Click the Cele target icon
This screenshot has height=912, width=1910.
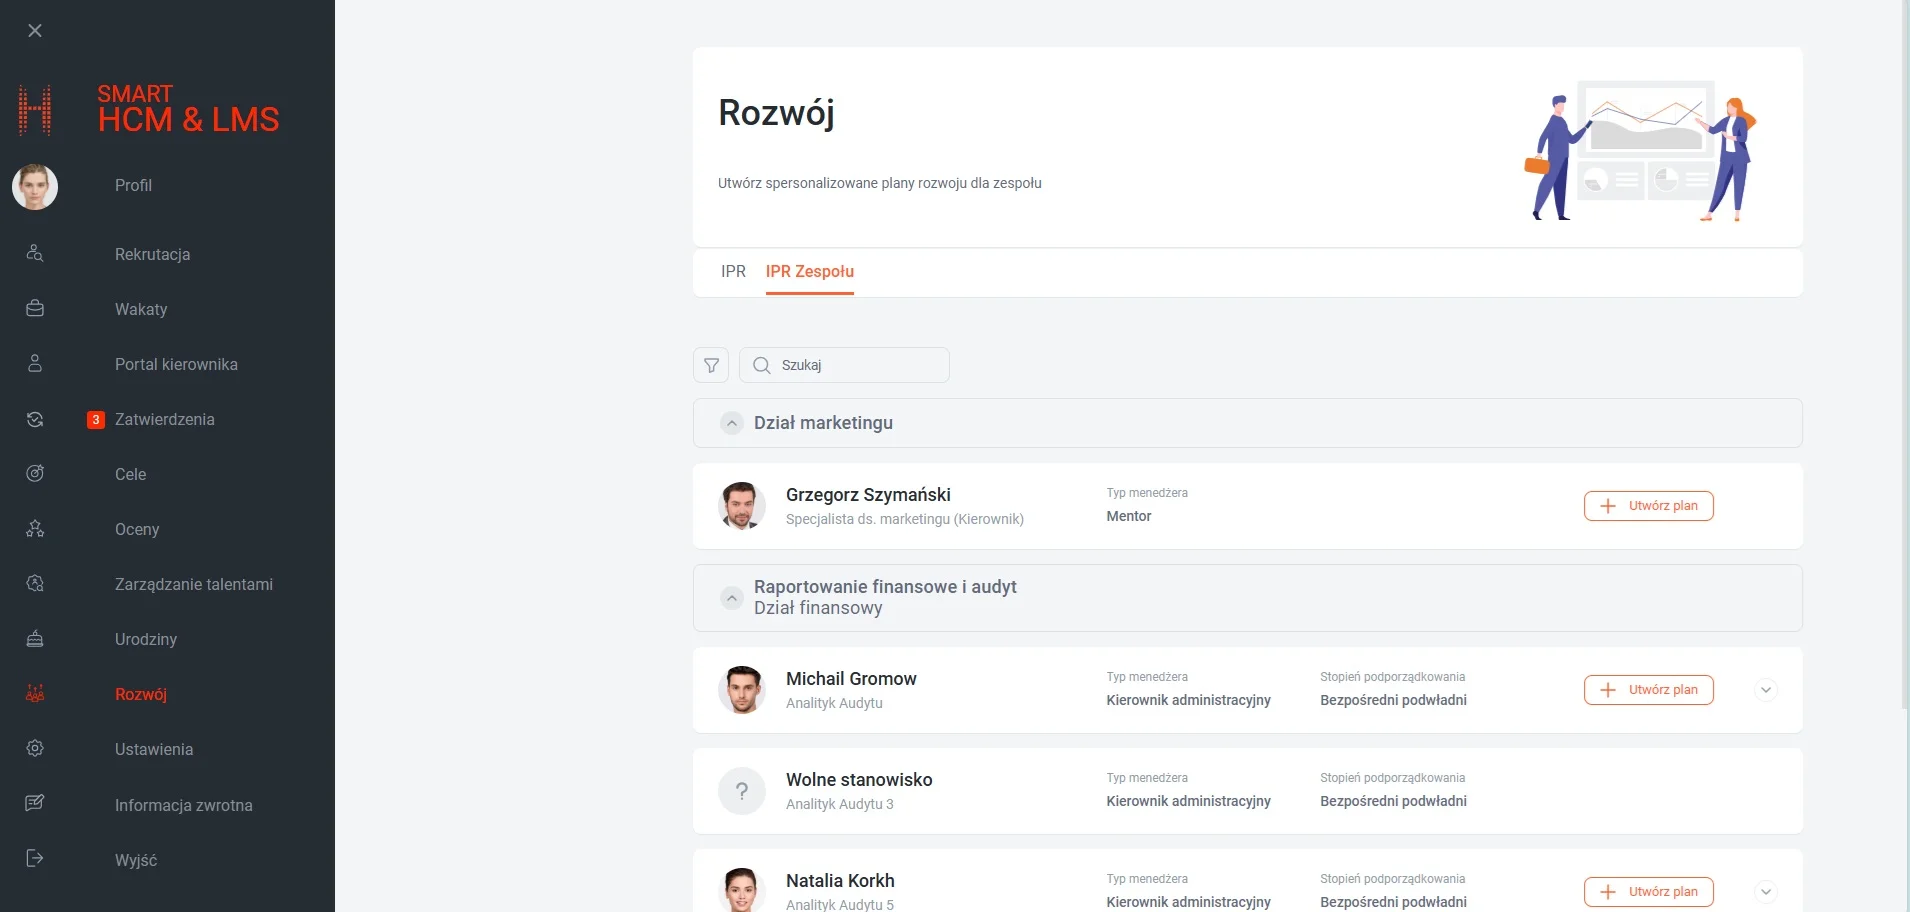[x=35, y=474]
